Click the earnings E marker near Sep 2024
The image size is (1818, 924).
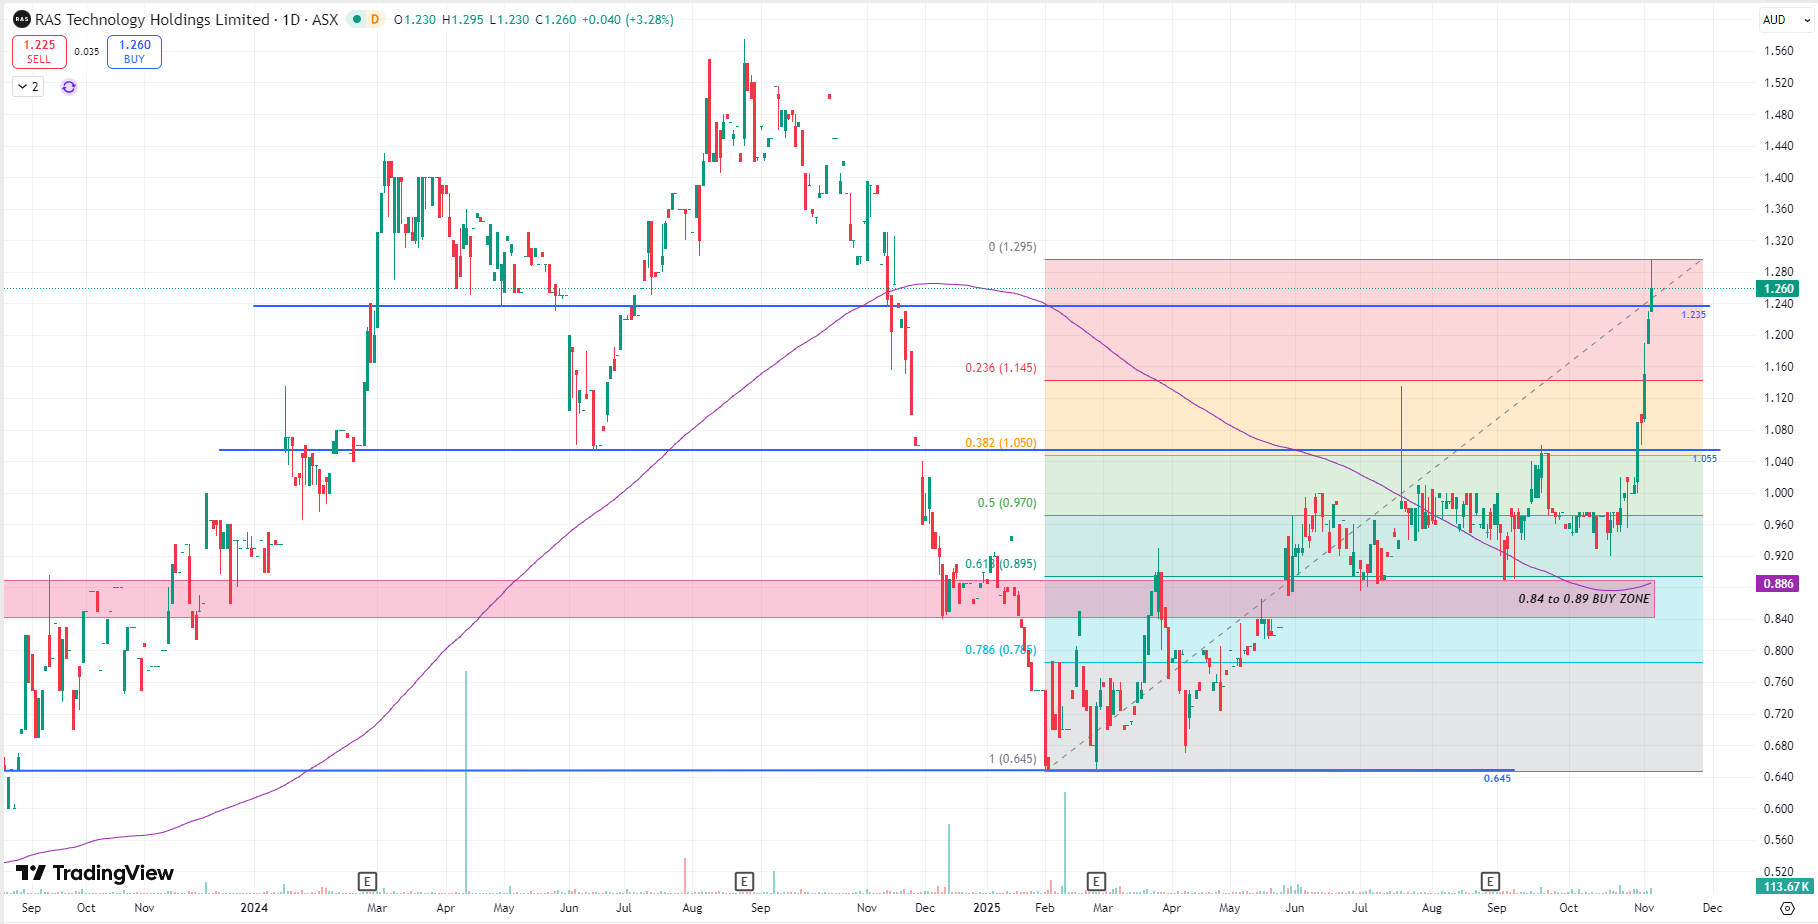(744, 881)
